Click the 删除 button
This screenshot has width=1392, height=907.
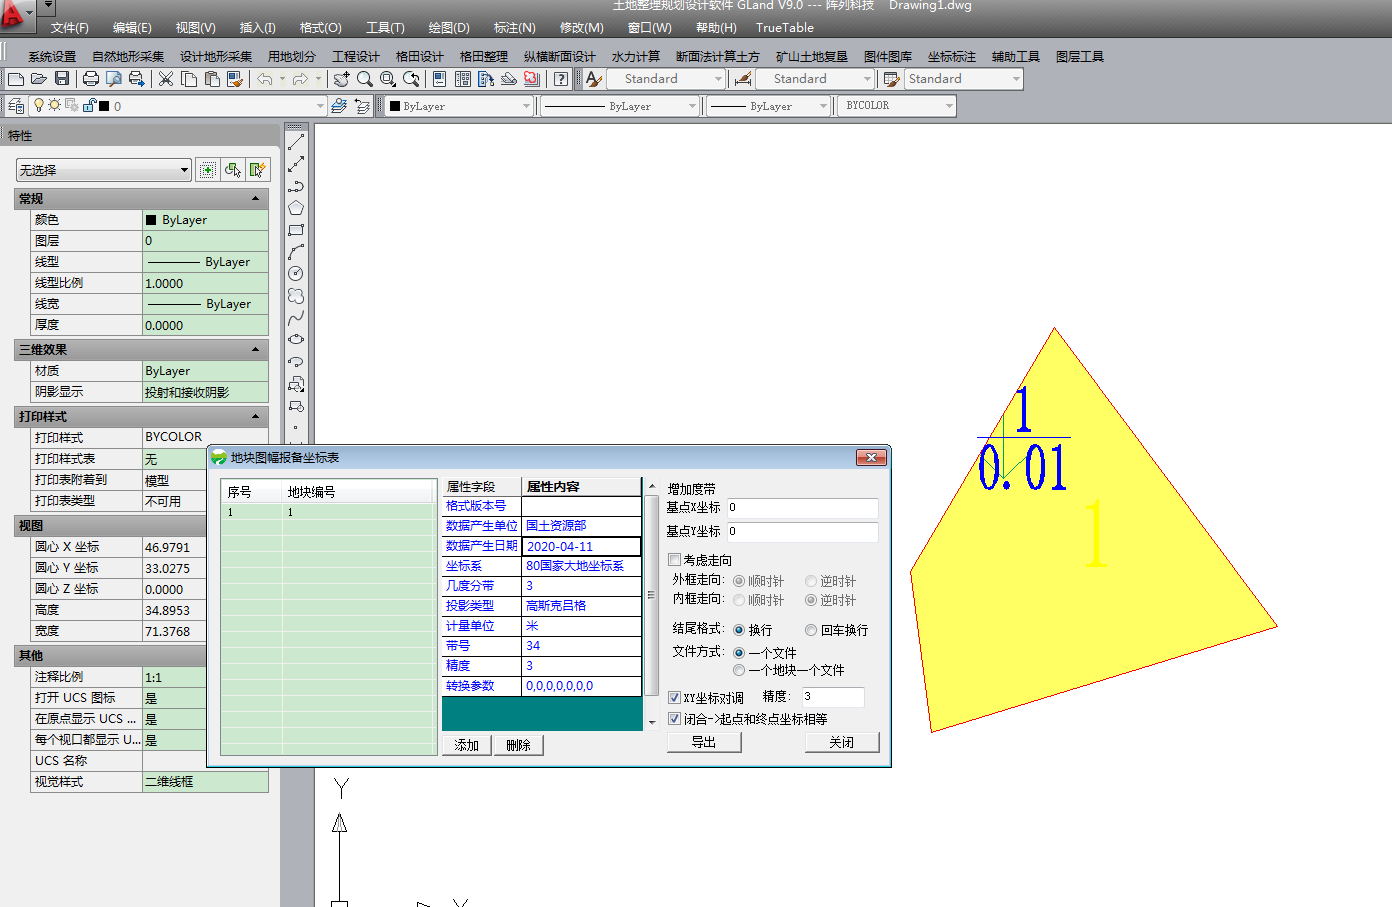pos(518,745)
